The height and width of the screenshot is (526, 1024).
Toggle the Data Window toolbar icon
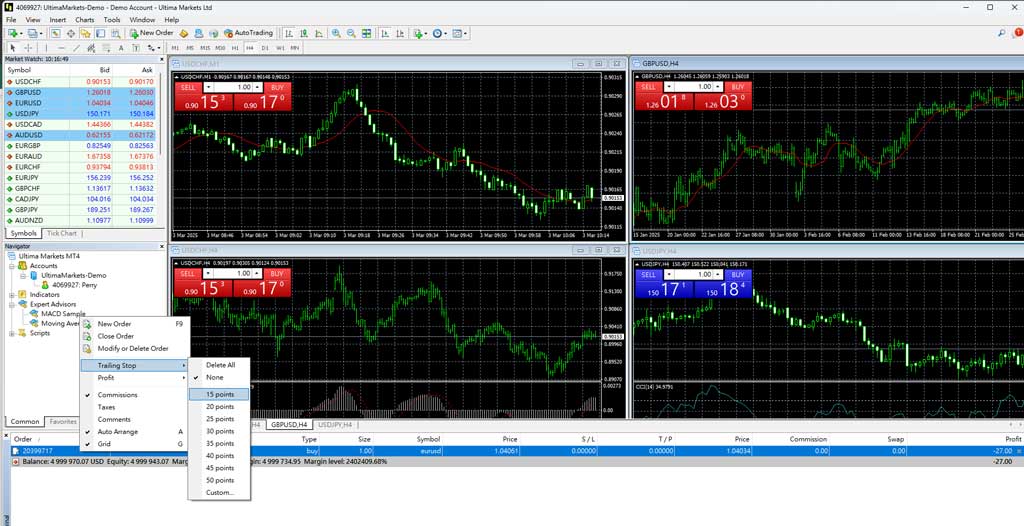point(71,33)
